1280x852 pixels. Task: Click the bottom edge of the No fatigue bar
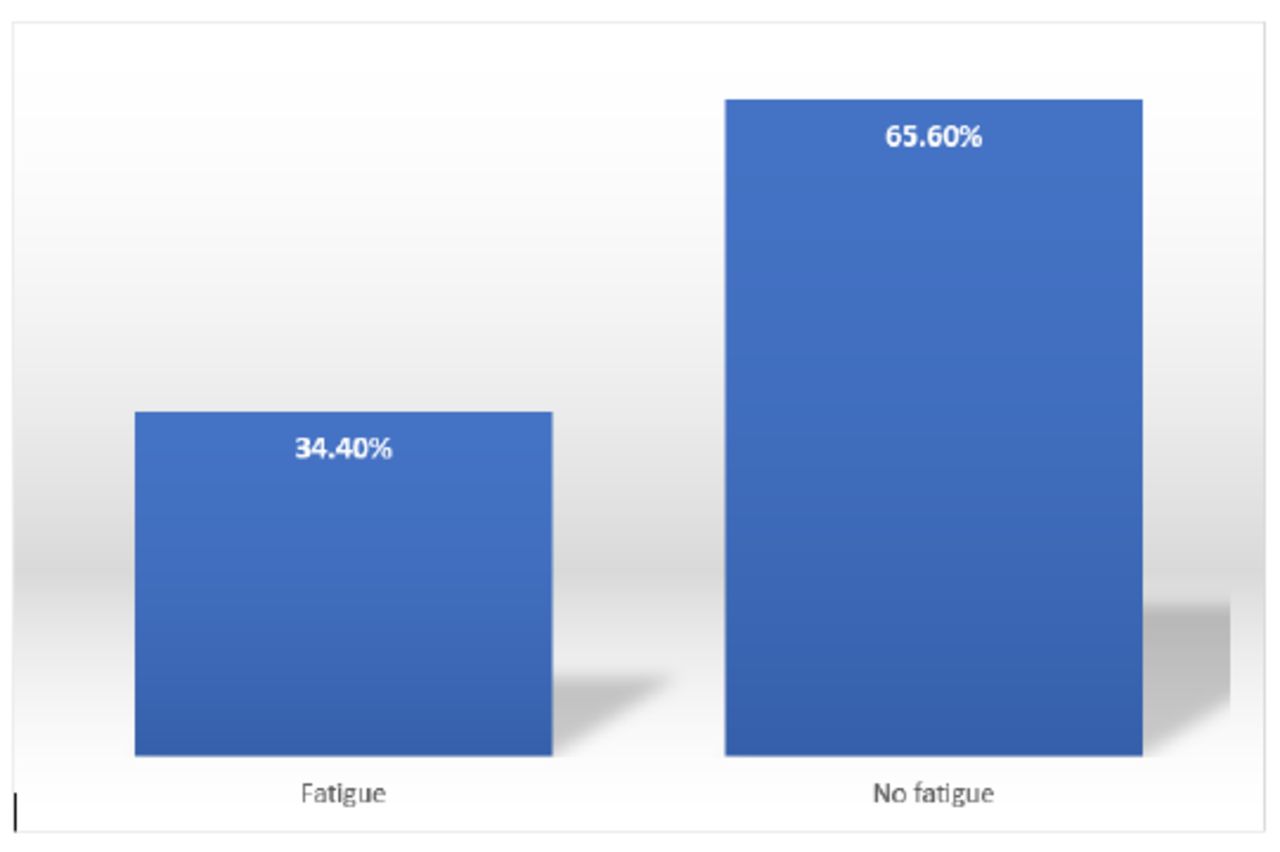click(x=933, y=755)
